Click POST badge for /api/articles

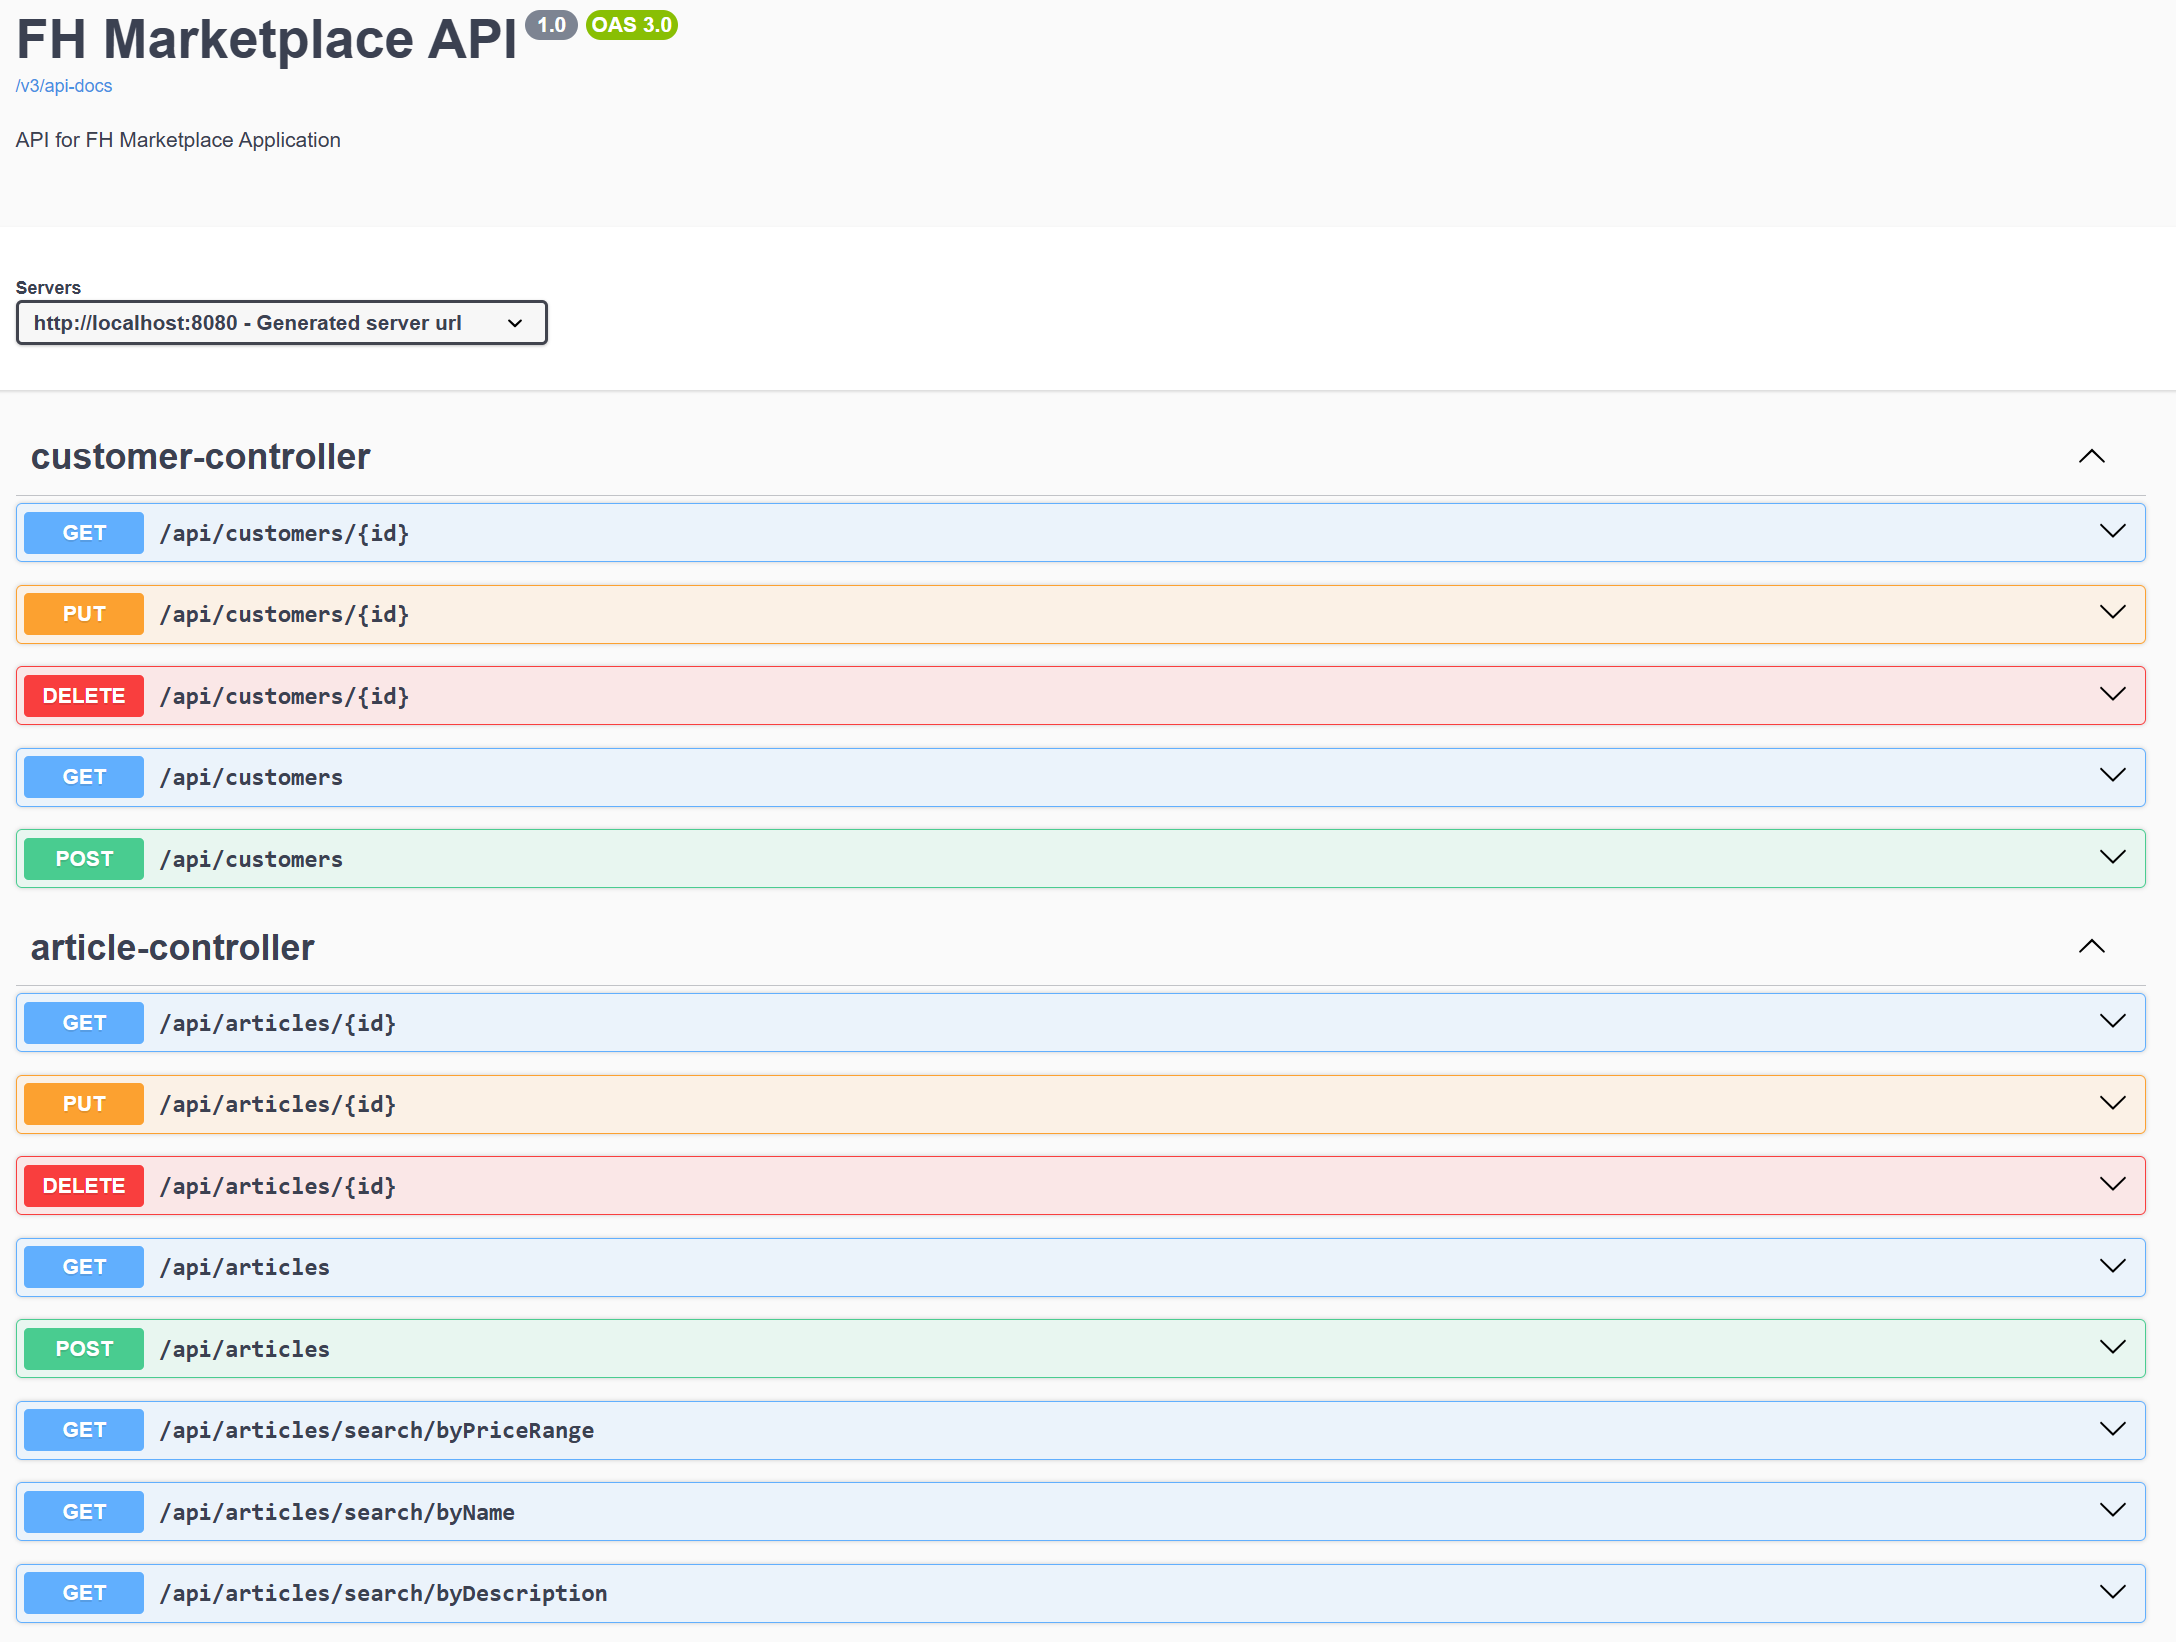pos(84,1349)
